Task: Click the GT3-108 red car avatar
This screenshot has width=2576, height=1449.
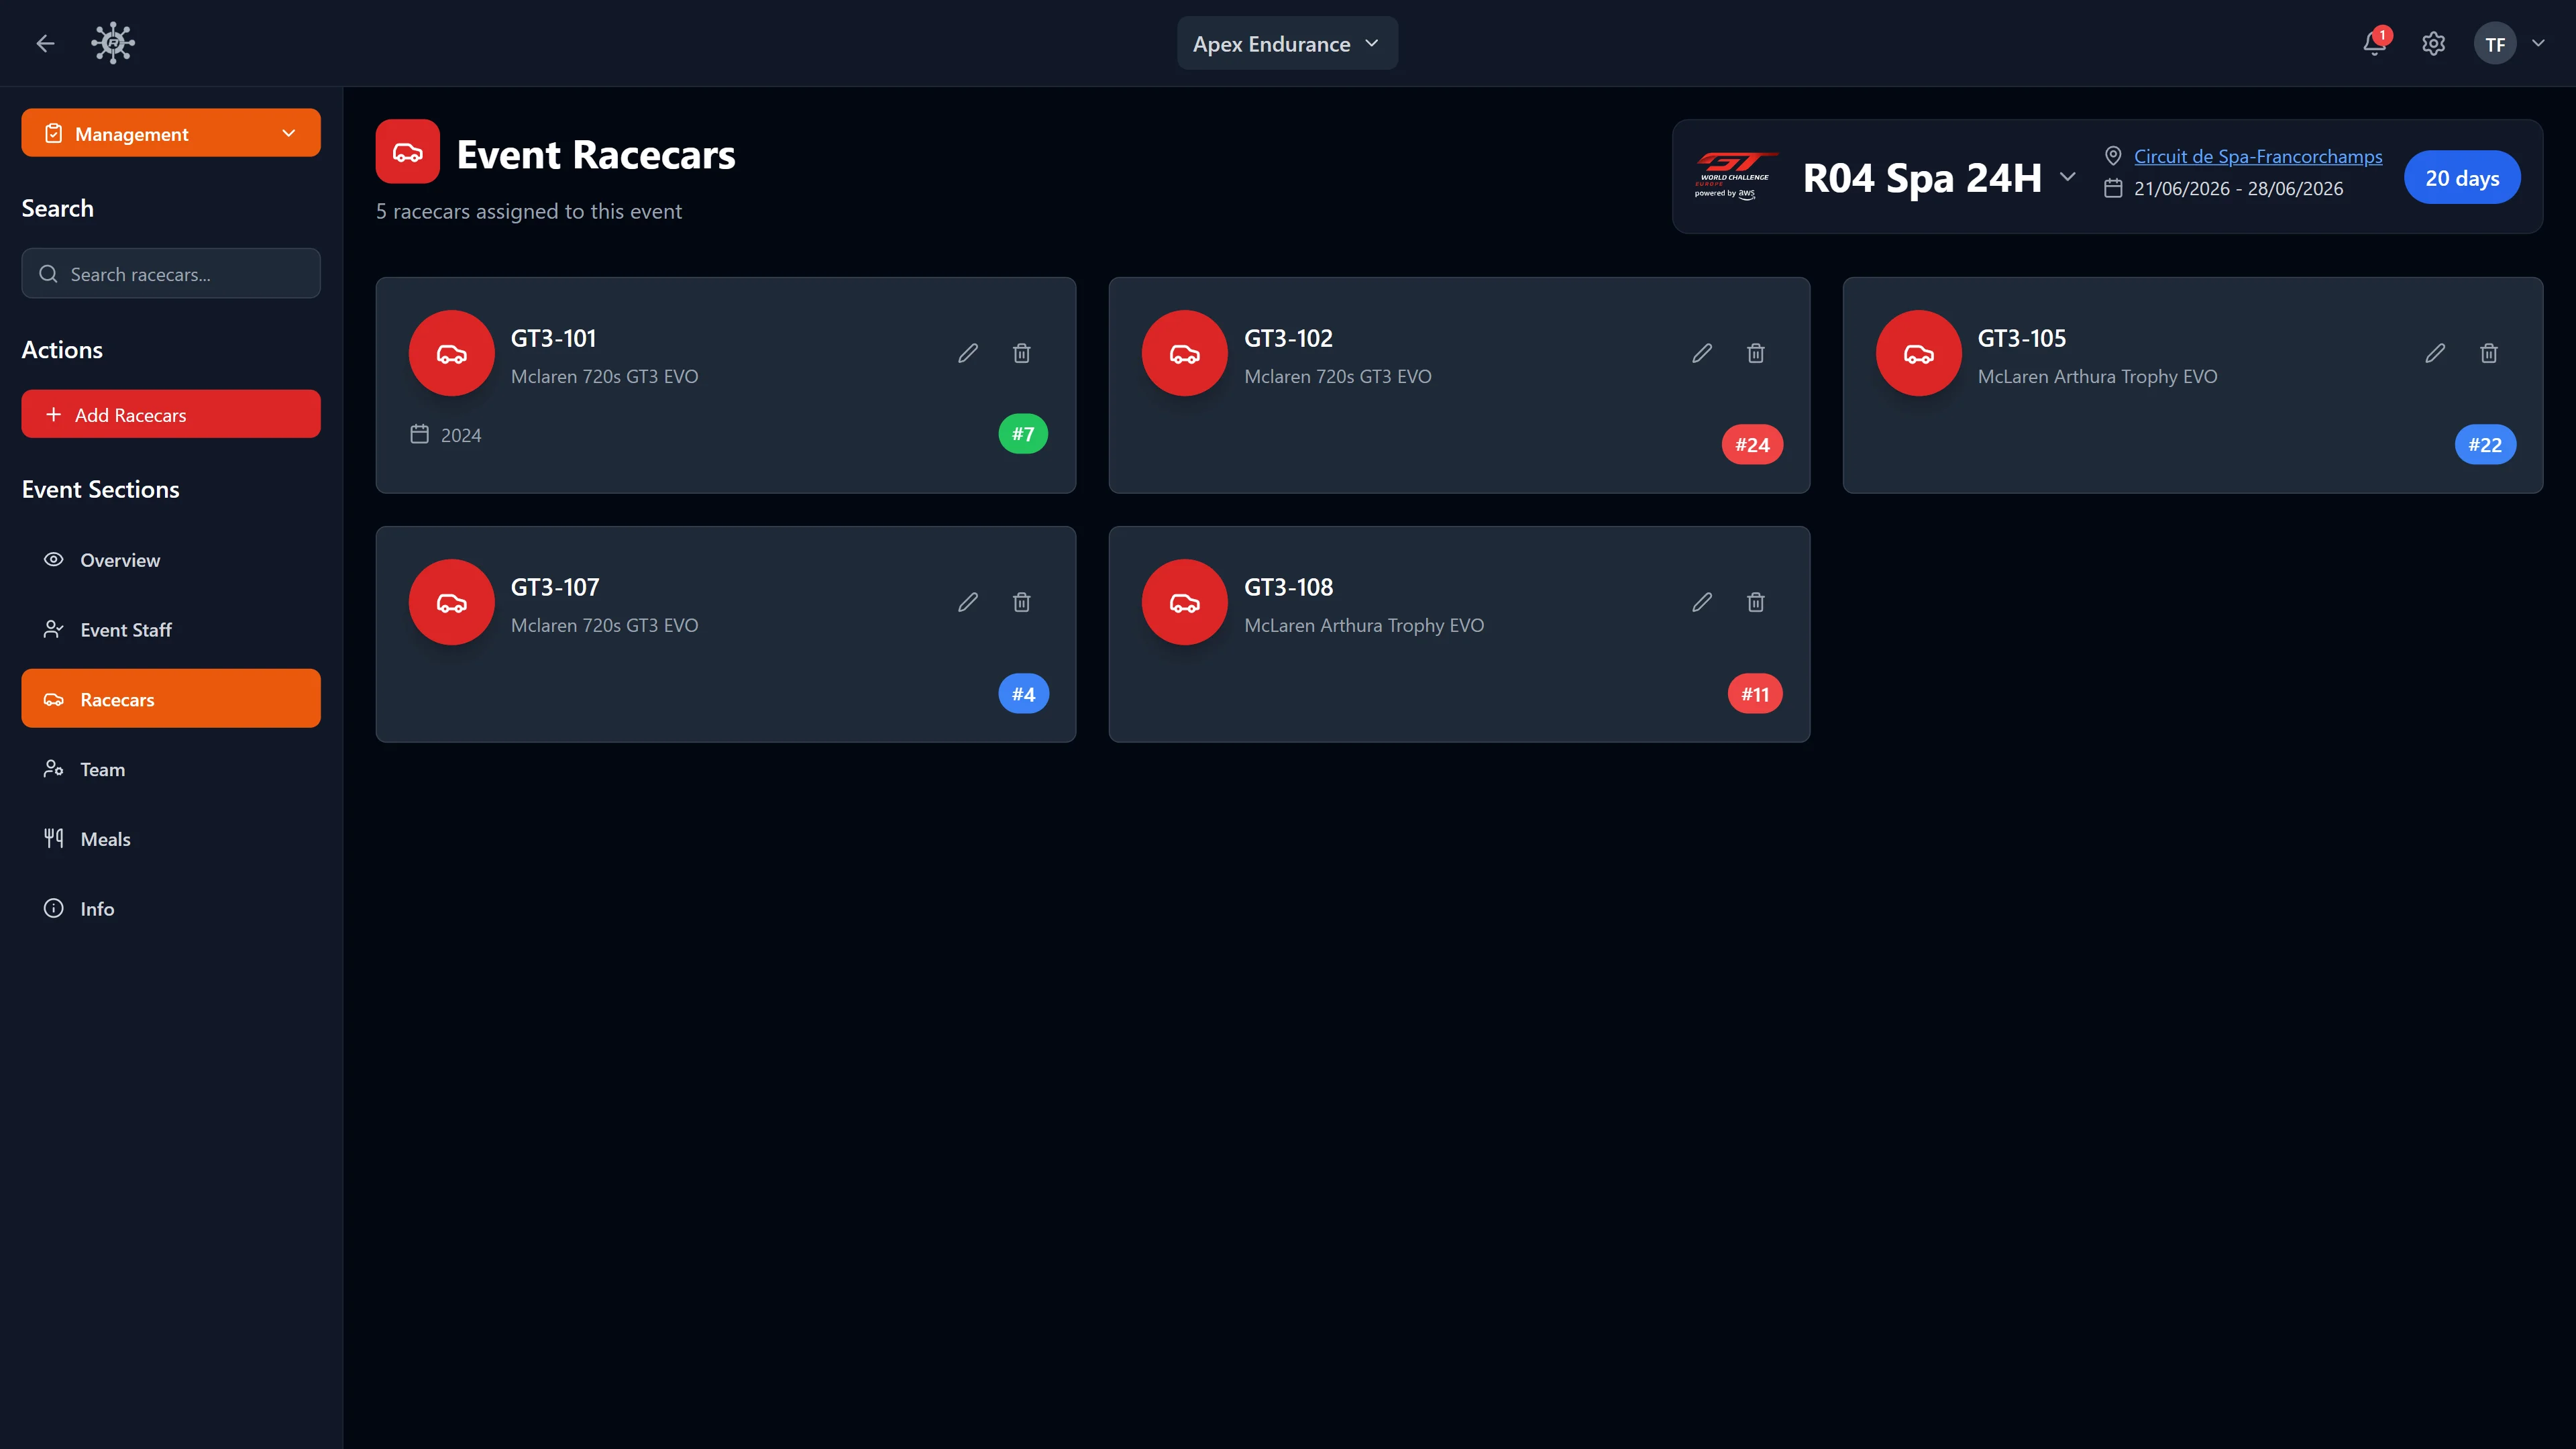Action: click(x=1184, y=602)
